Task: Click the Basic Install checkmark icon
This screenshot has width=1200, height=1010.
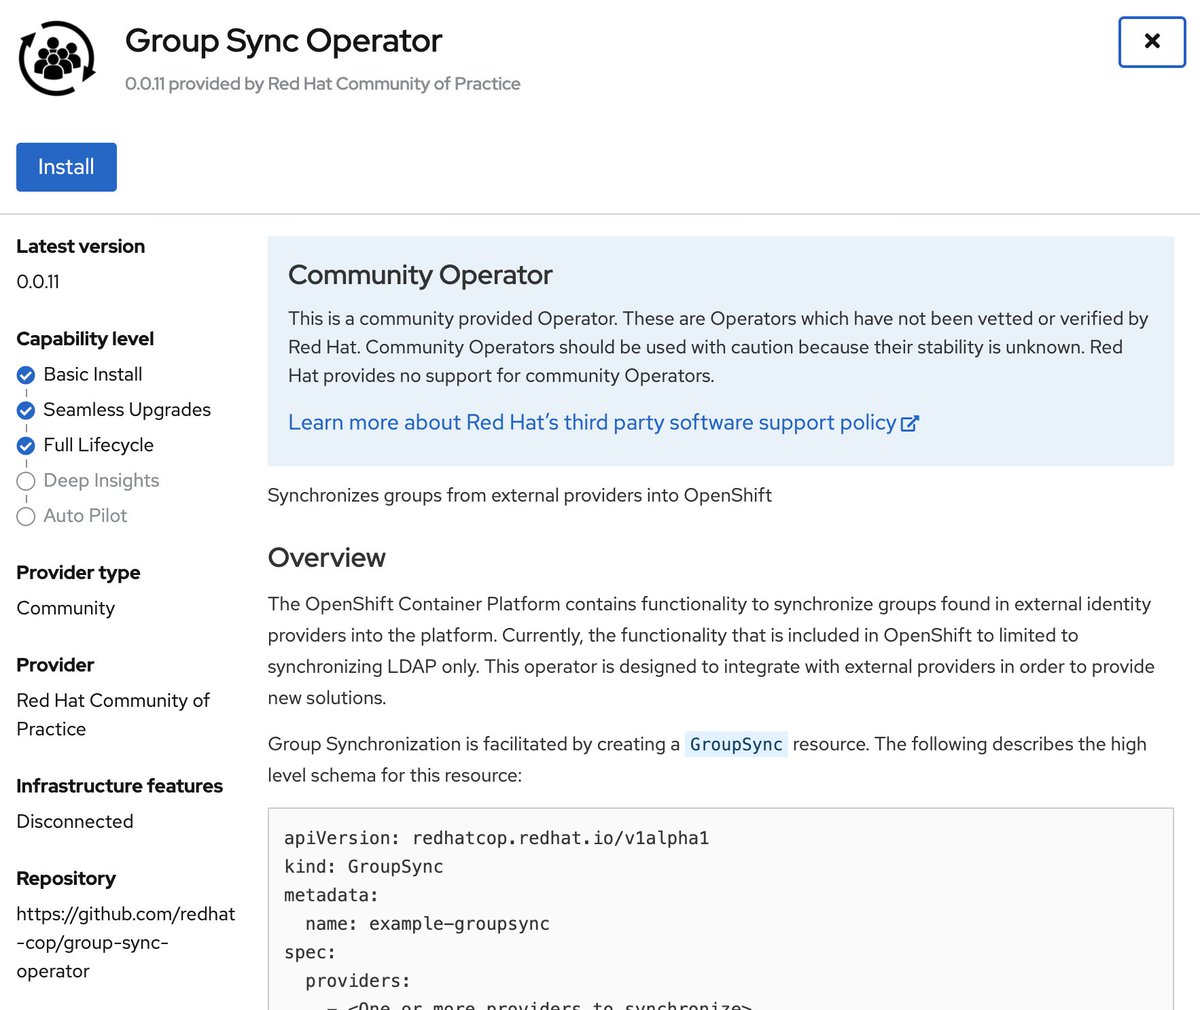Action: click(26, 375)
